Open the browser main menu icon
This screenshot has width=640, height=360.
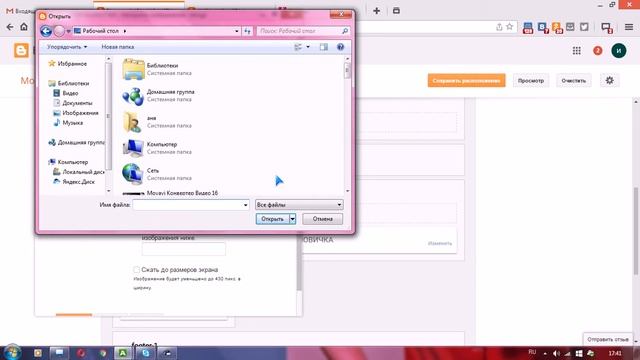[629, 27]
